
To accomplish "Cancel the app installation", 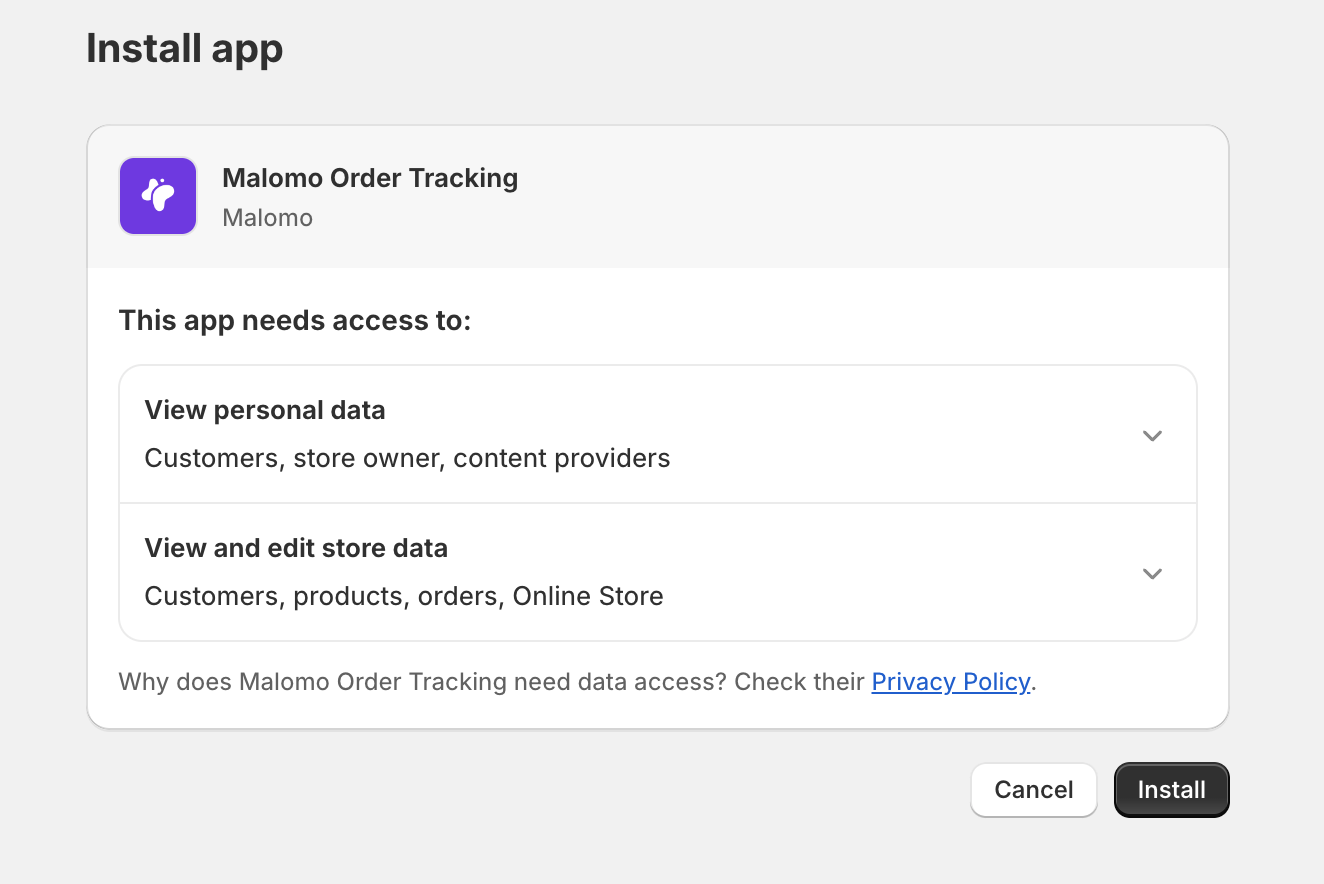I will point(1033,790).
